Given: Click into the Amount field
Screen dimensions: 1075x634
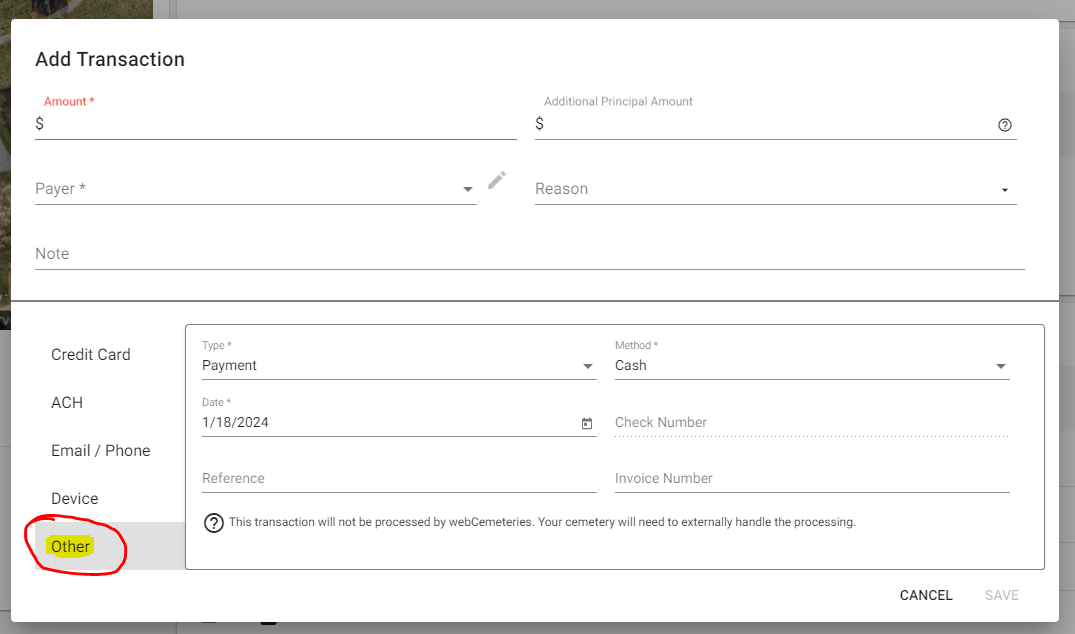Looking at the screenshot, I should (x=280, y=124).
